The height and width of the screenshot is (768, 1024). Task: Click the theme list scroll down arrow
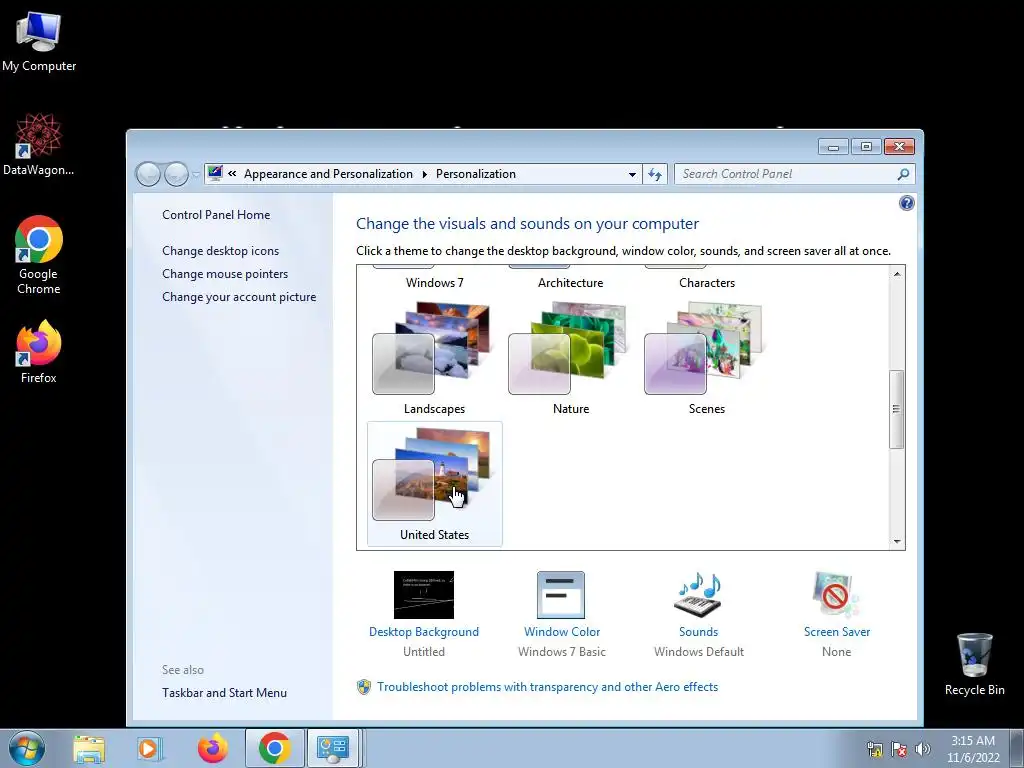pos(897,541)
